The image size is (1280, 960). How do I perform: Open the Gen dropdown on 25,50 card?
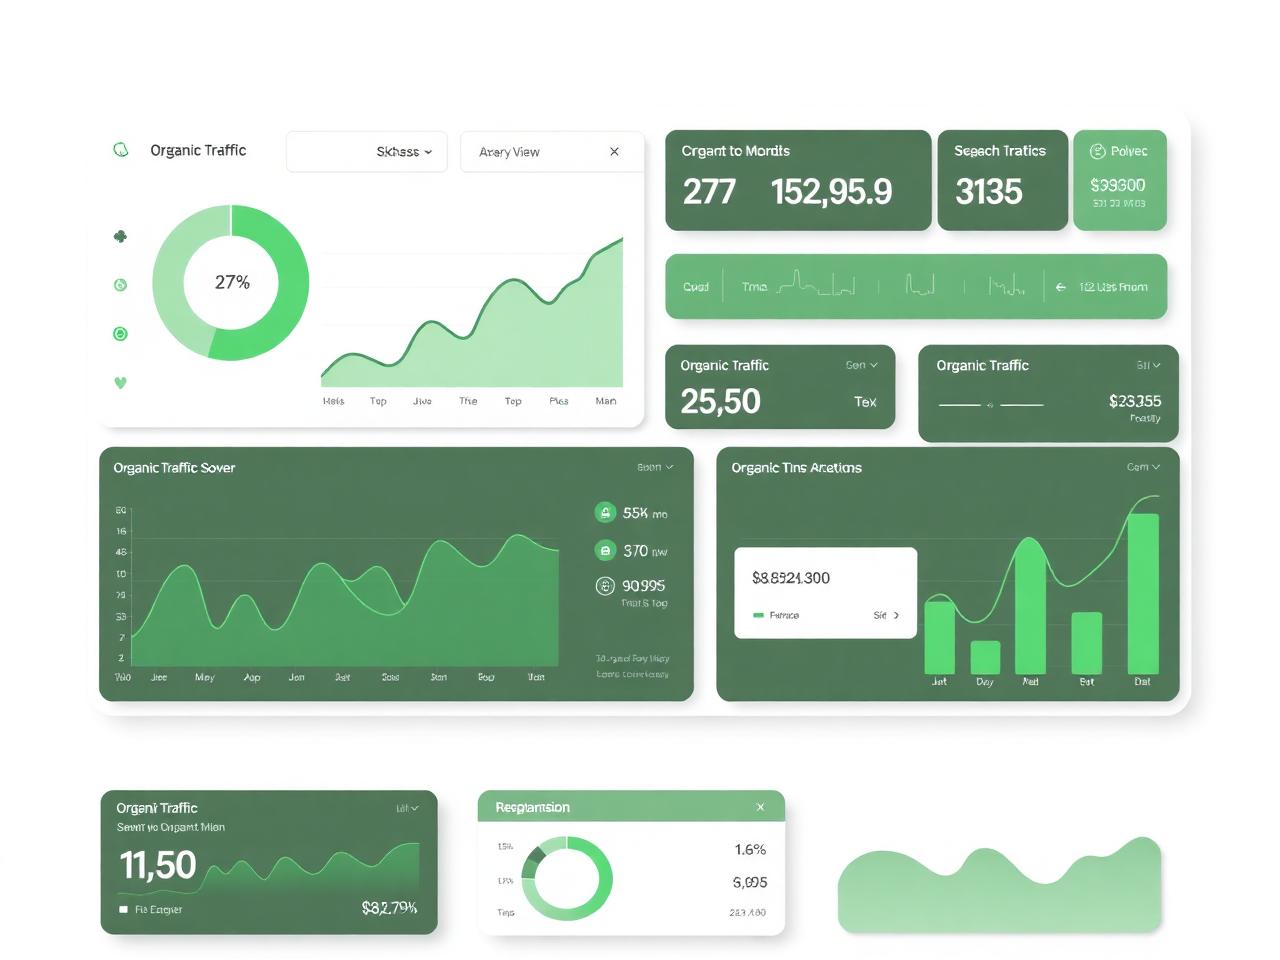click(861, 365)
